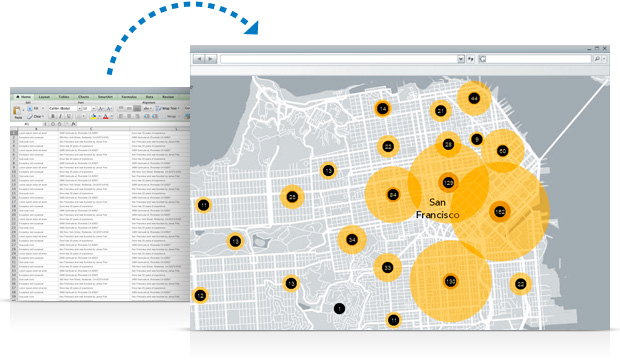620x360 pixels.
Task: Switch to the Charts ribbon tab
Action: tap(83, 97)
